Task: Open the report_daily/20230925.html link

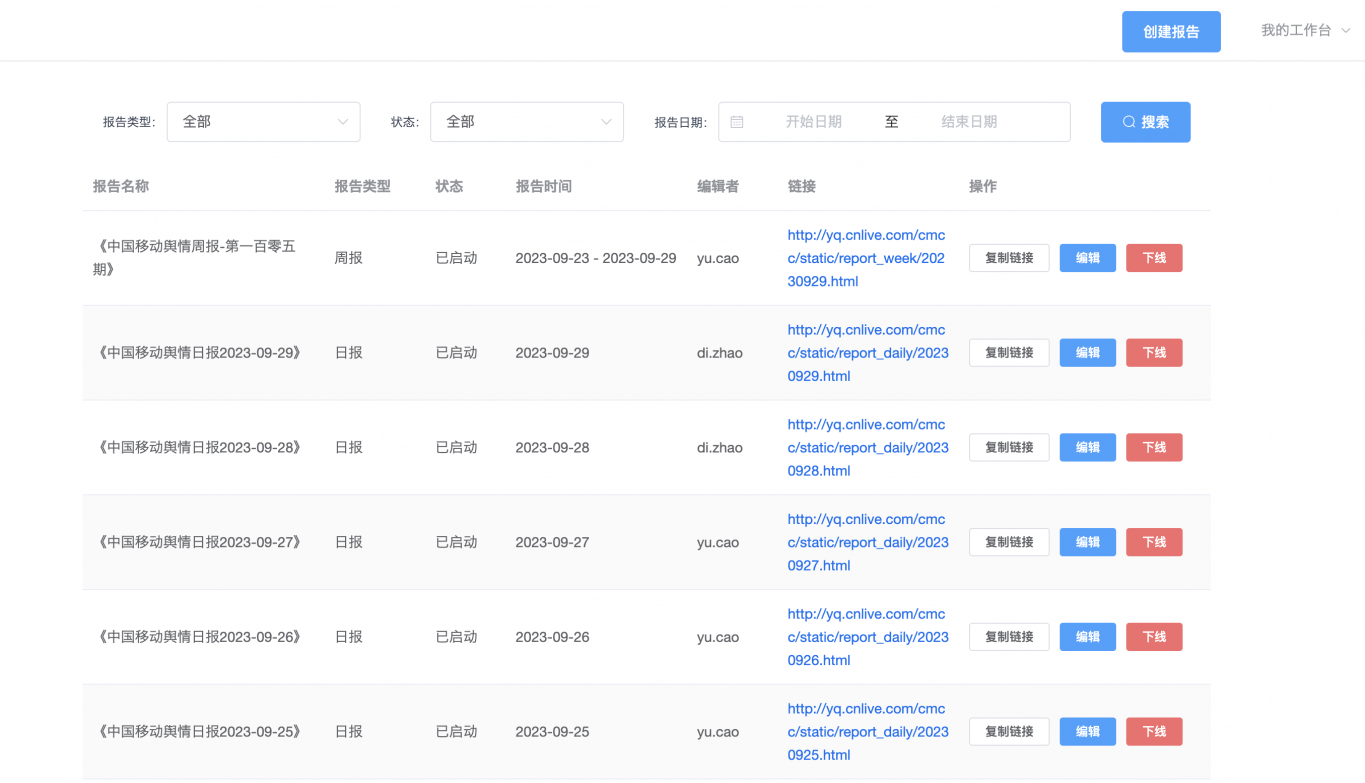Action: pyautogui.click(x=867, y=732)
